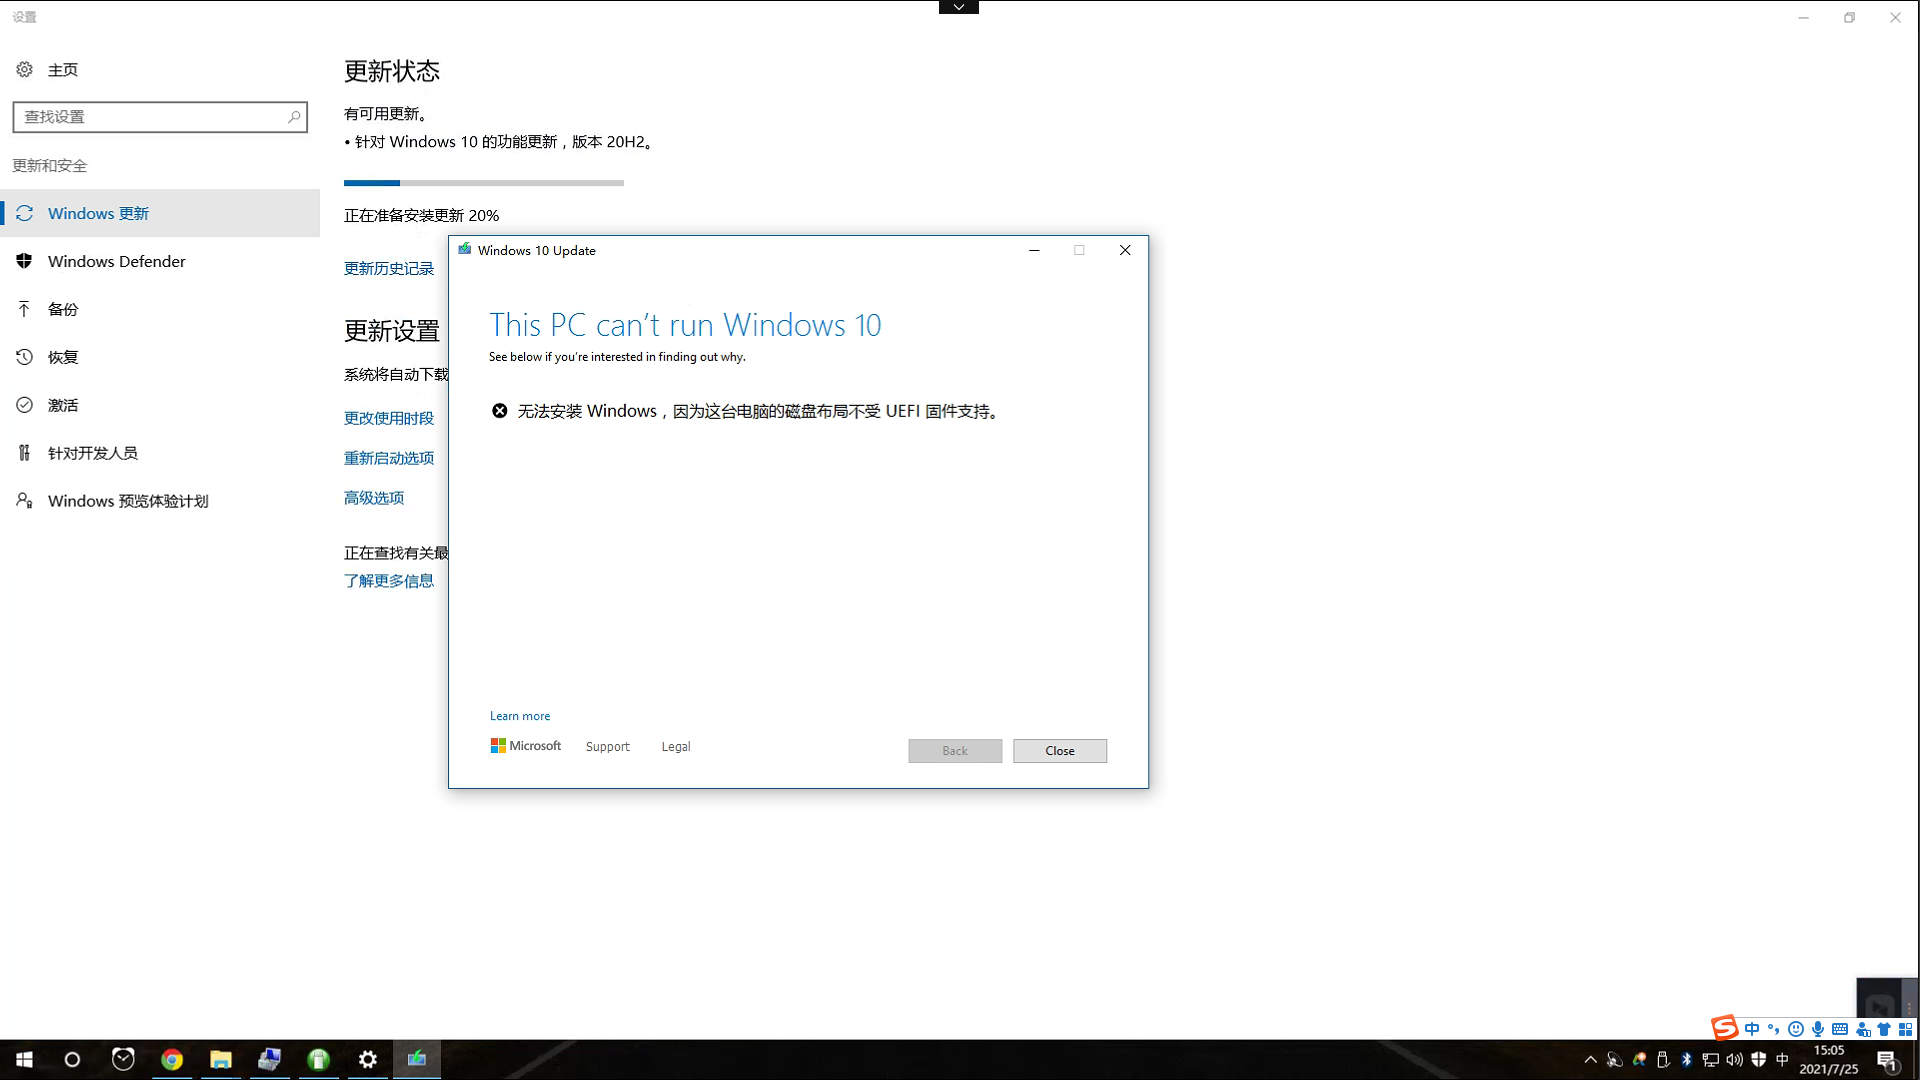Screen dimensions: 1920x1080
Task: Open Windows 预览体验计划 page
Action: pyautogui.click(x=160, y=501)
